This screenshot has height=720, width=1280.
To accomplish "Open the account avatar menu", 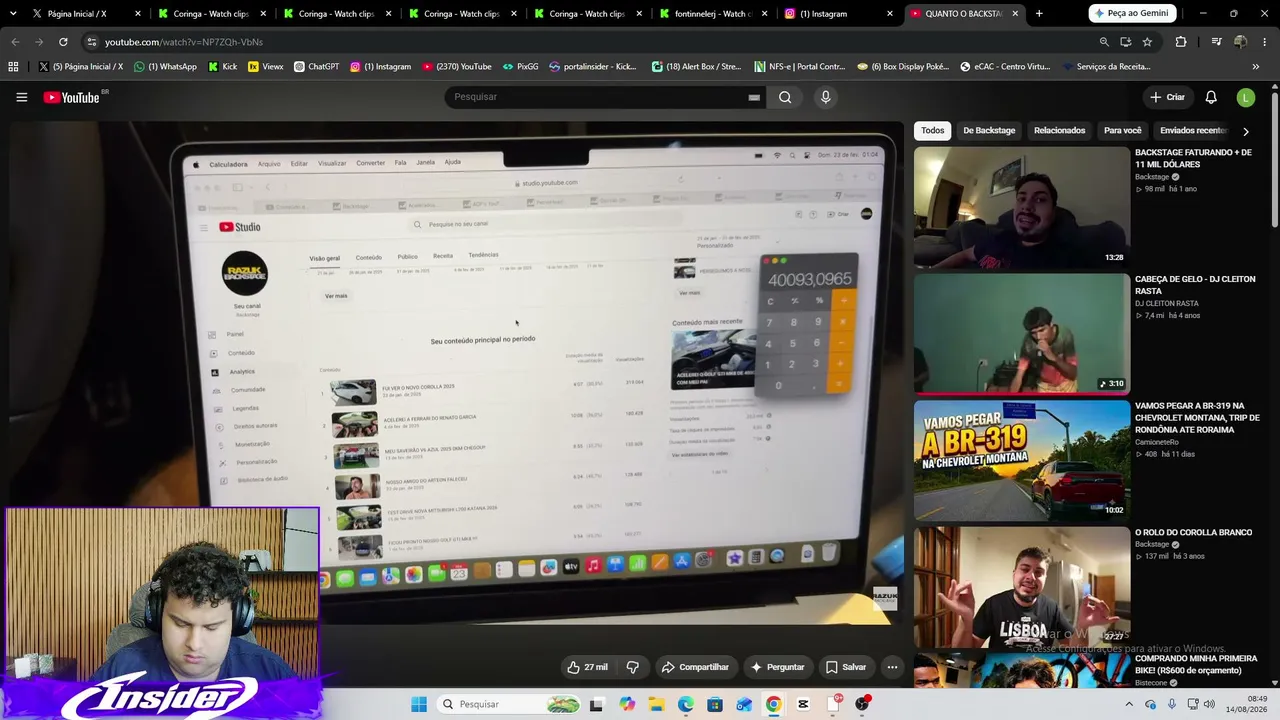I will (1245, 97).
